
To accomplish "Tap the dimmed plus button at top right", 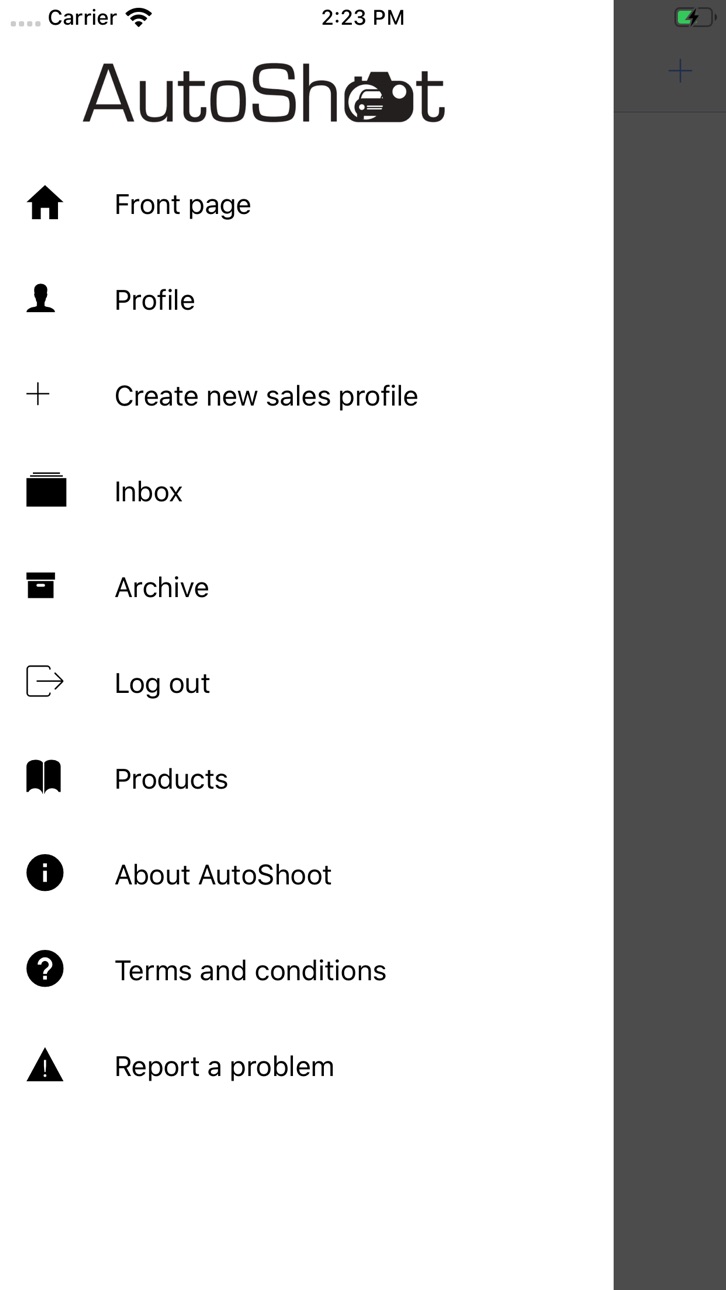I will [680, 71].
